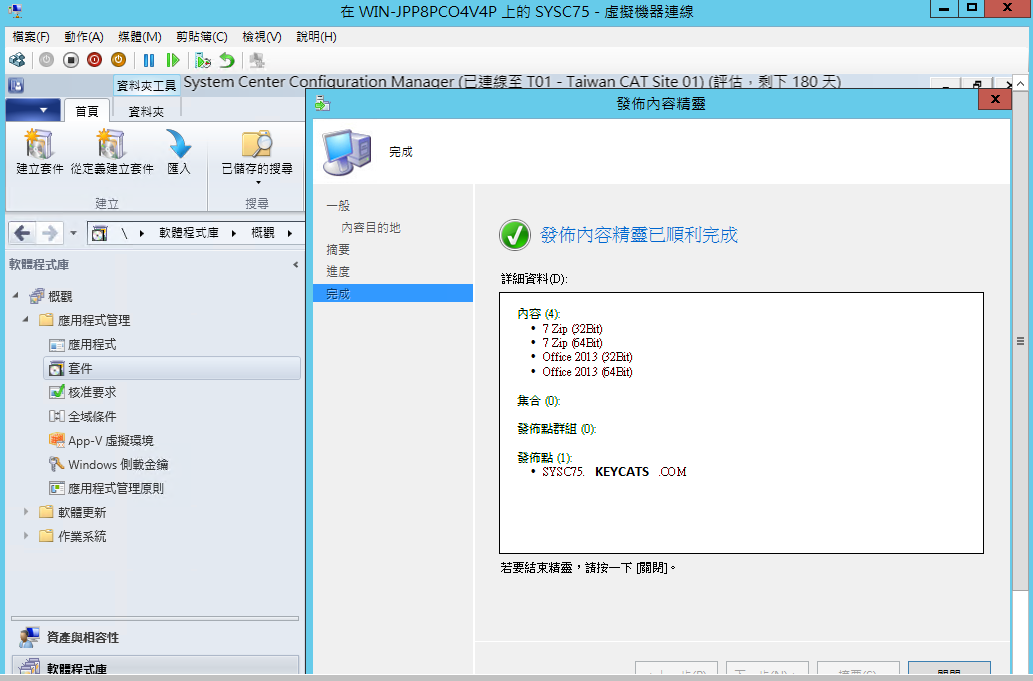This screenshot has width=1033, height=681.
Task: Click the wizard title bar icon
Action: 322,103
